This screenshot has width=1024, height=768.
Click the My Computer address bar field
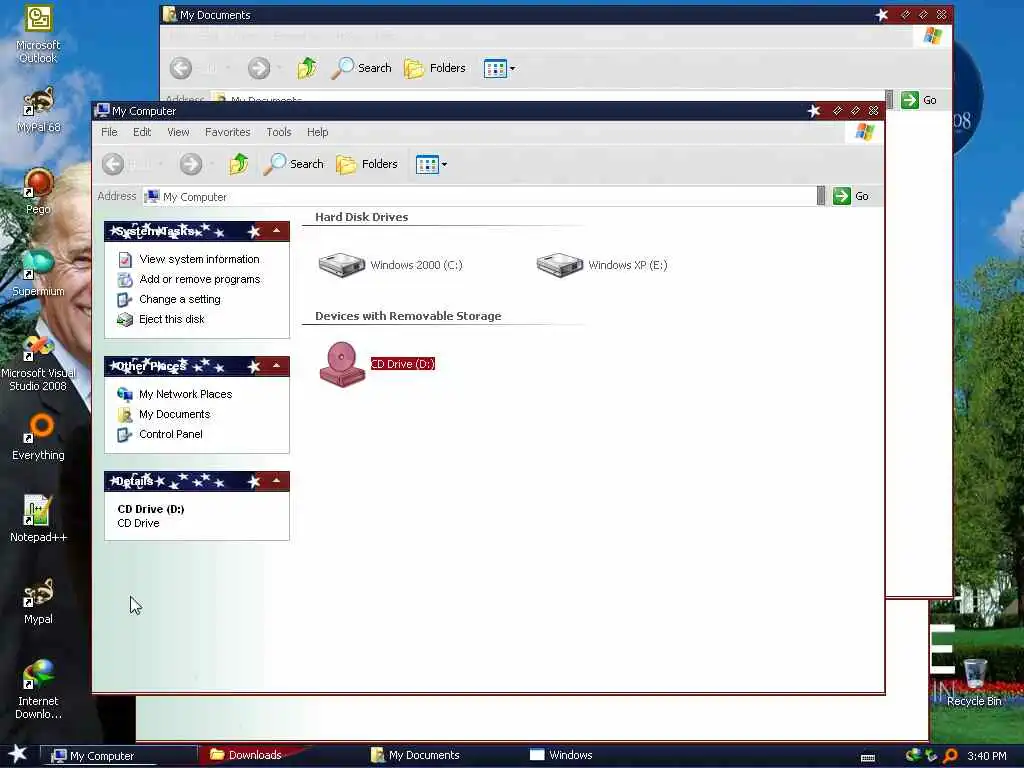click(480, 196)
